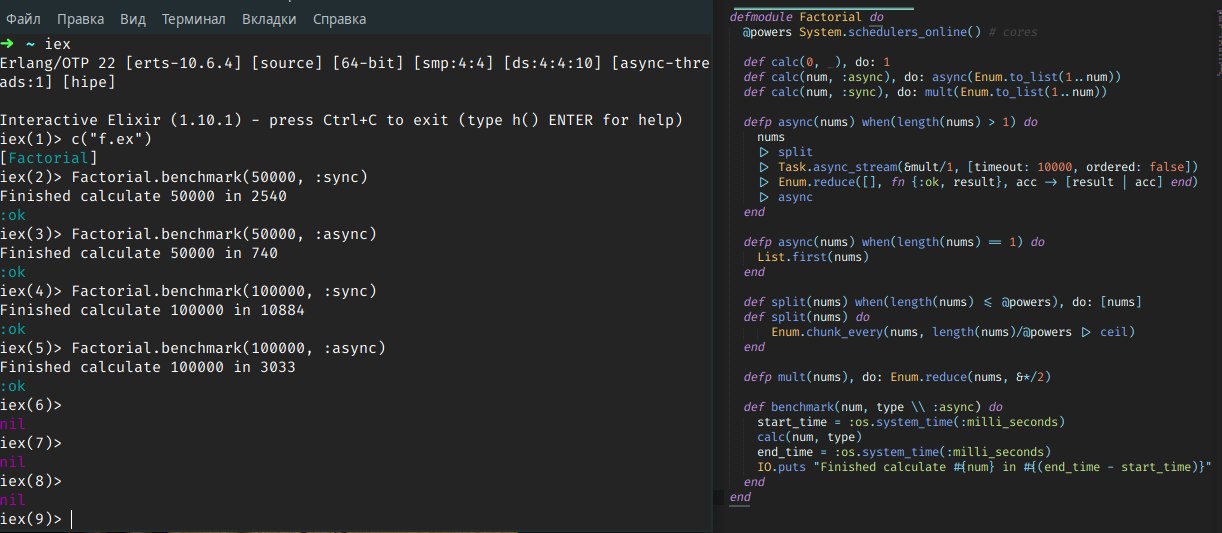Open the Вид menu
Screen dimensions: 1222x533
pyautogui.click(x=133, y=19)
